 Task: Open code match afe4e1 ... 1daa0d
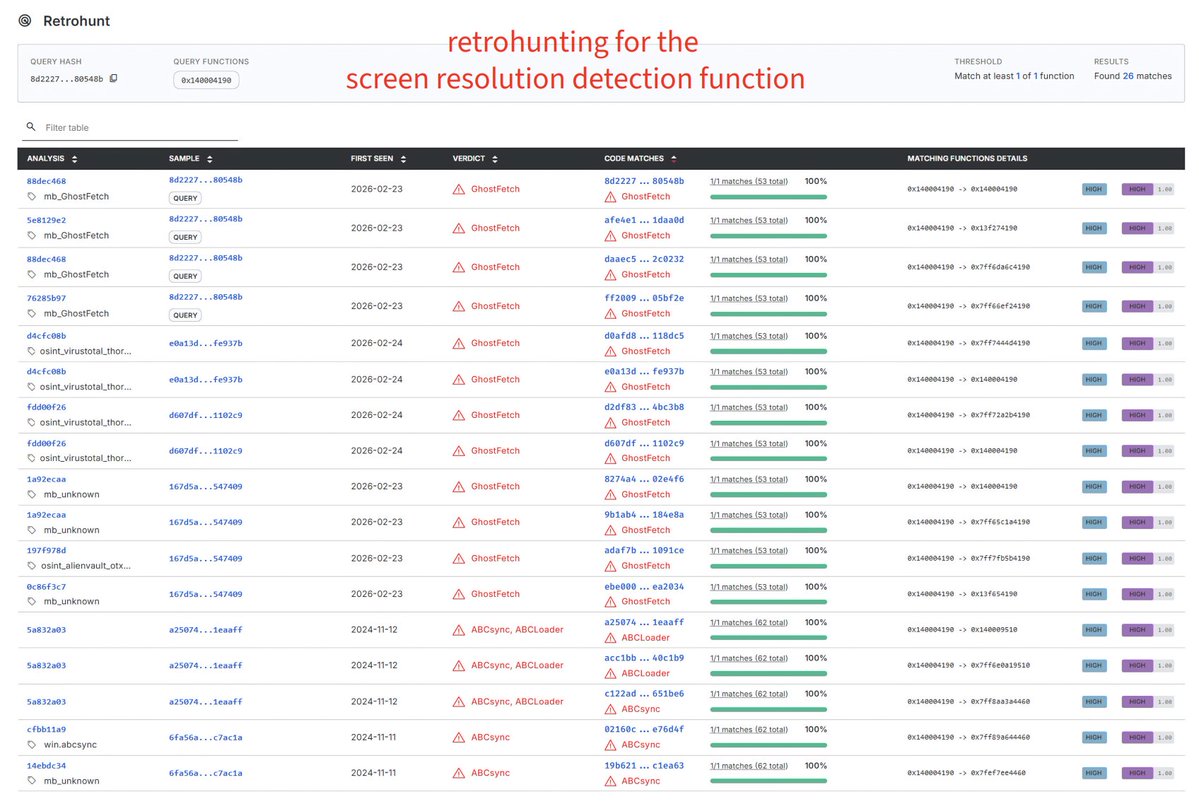(x=644, y=220)
